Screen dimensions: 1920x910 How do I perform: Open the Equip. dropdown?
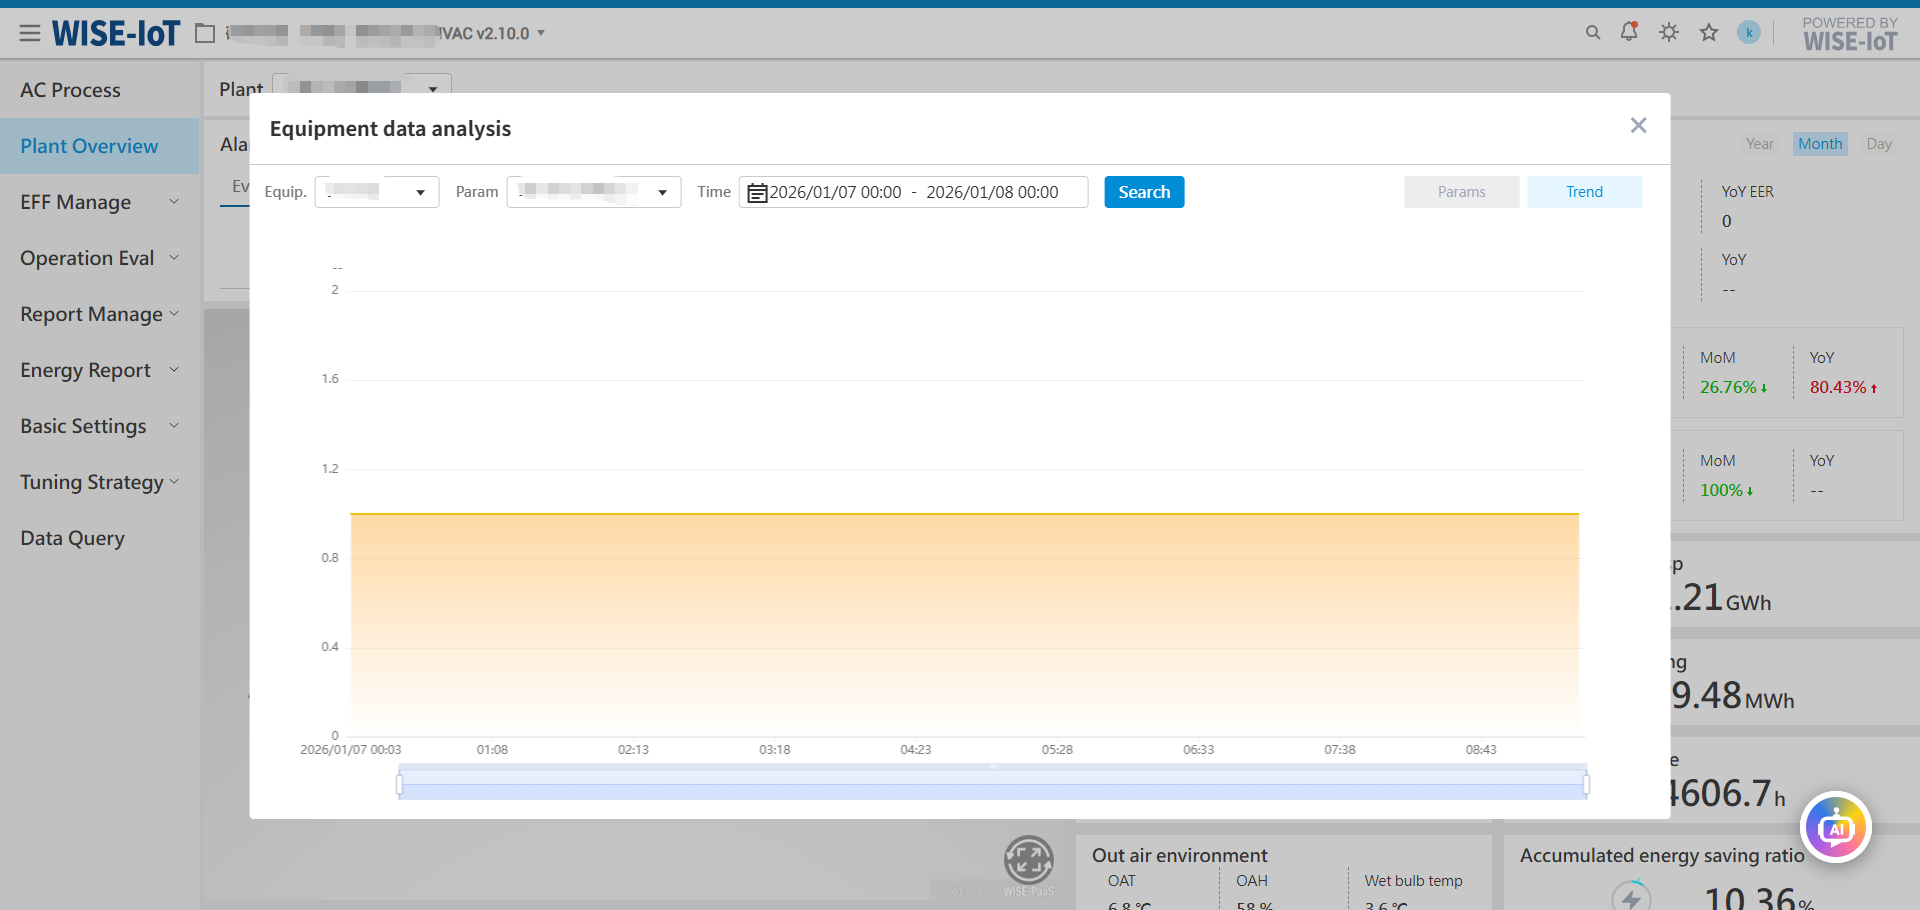(377, 192)
